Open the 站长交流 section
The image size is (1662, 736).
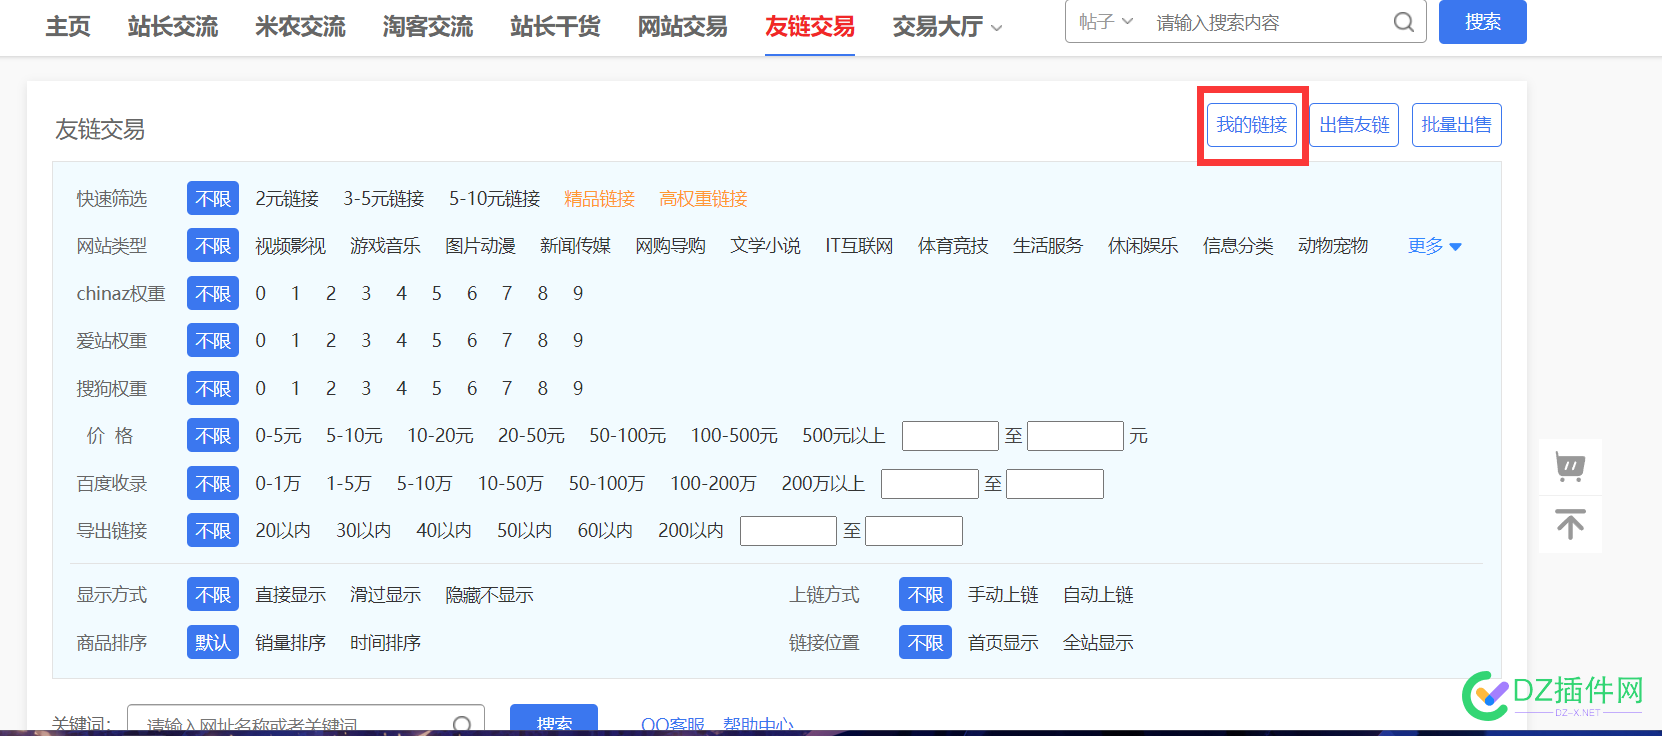(173, 27)
